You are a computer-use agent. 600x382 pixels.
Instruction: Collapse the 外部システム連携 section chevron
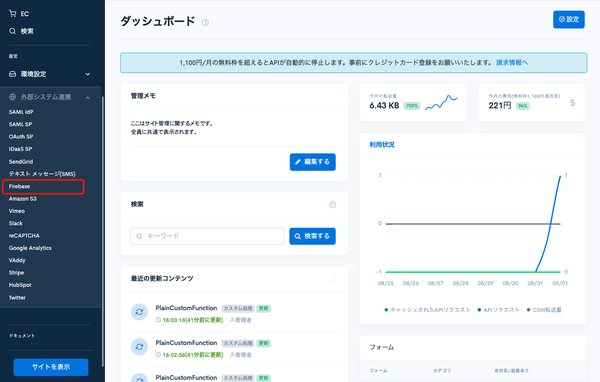[88, 98]
